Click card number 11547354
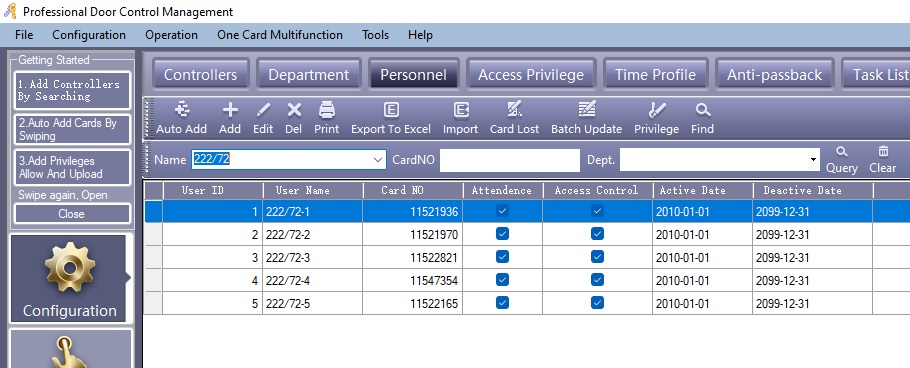The image size is (910, 368). (x=434, y=281)
